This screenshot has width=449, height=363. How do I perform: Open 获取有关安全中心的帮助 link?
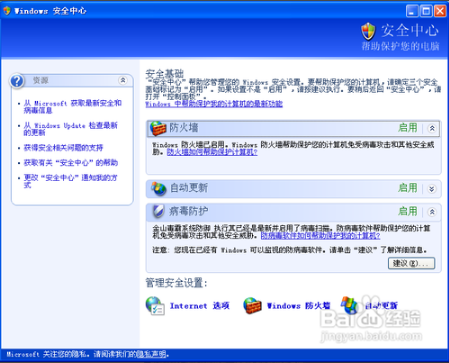pyautogui.click(x=71, y=163)
